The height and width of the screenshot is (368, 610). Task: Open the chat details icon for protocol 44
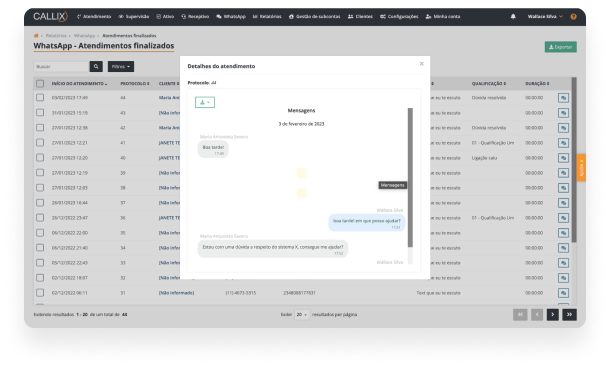click(563, 98)
